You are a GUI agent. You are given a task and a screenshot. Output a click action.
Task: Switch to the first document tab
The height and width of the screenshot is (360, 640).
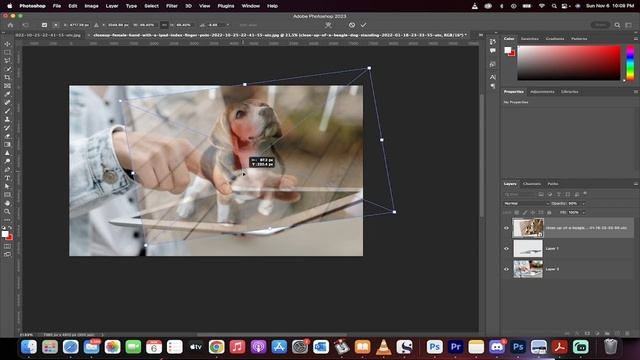pos(48,35)
